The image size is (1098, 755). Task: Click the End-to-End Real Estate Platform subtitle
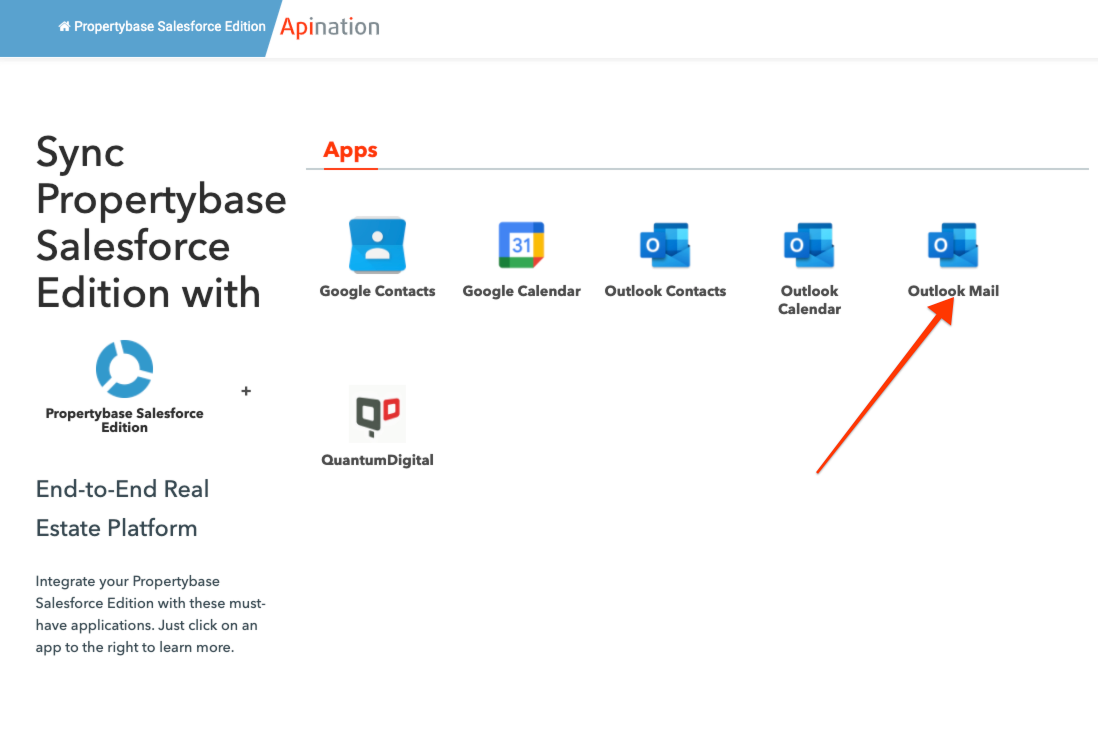click(123, 508)
